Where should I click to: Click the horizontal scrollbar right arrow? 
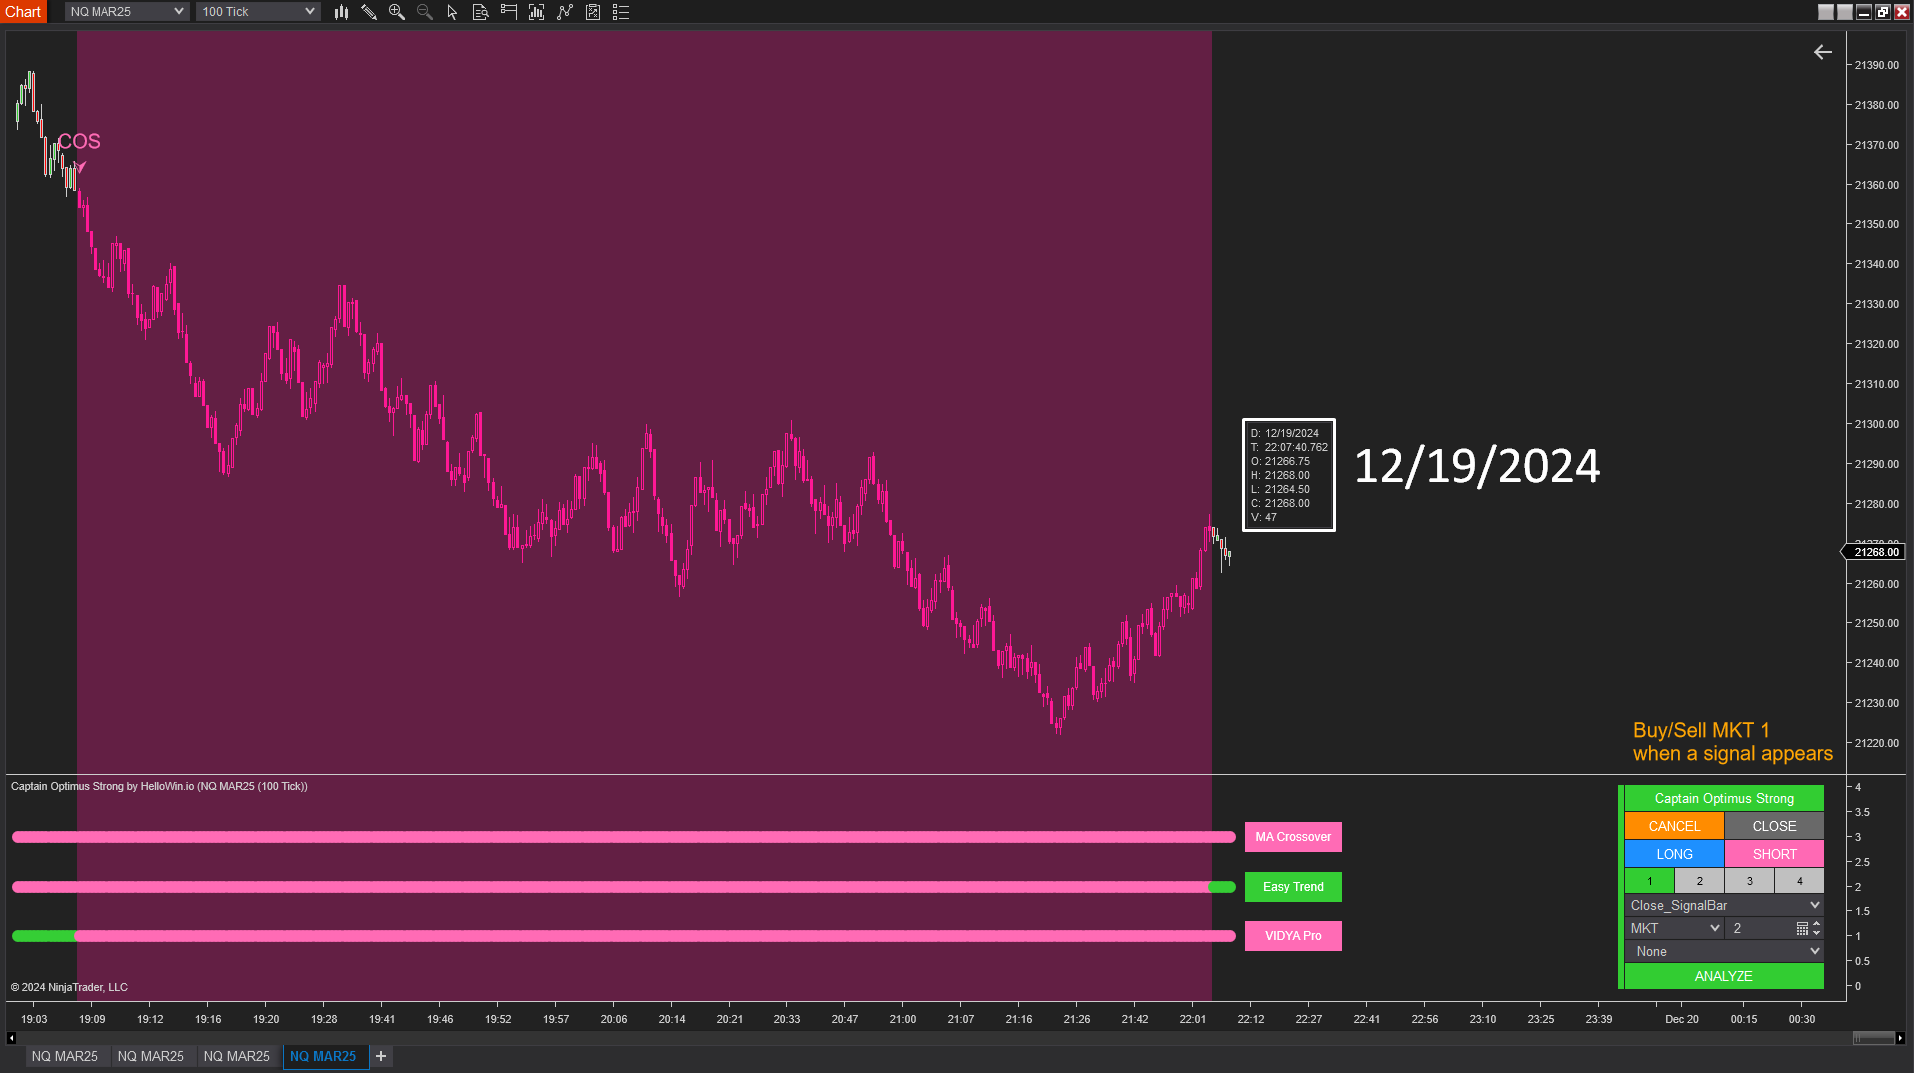(x=1900, y=1038)
